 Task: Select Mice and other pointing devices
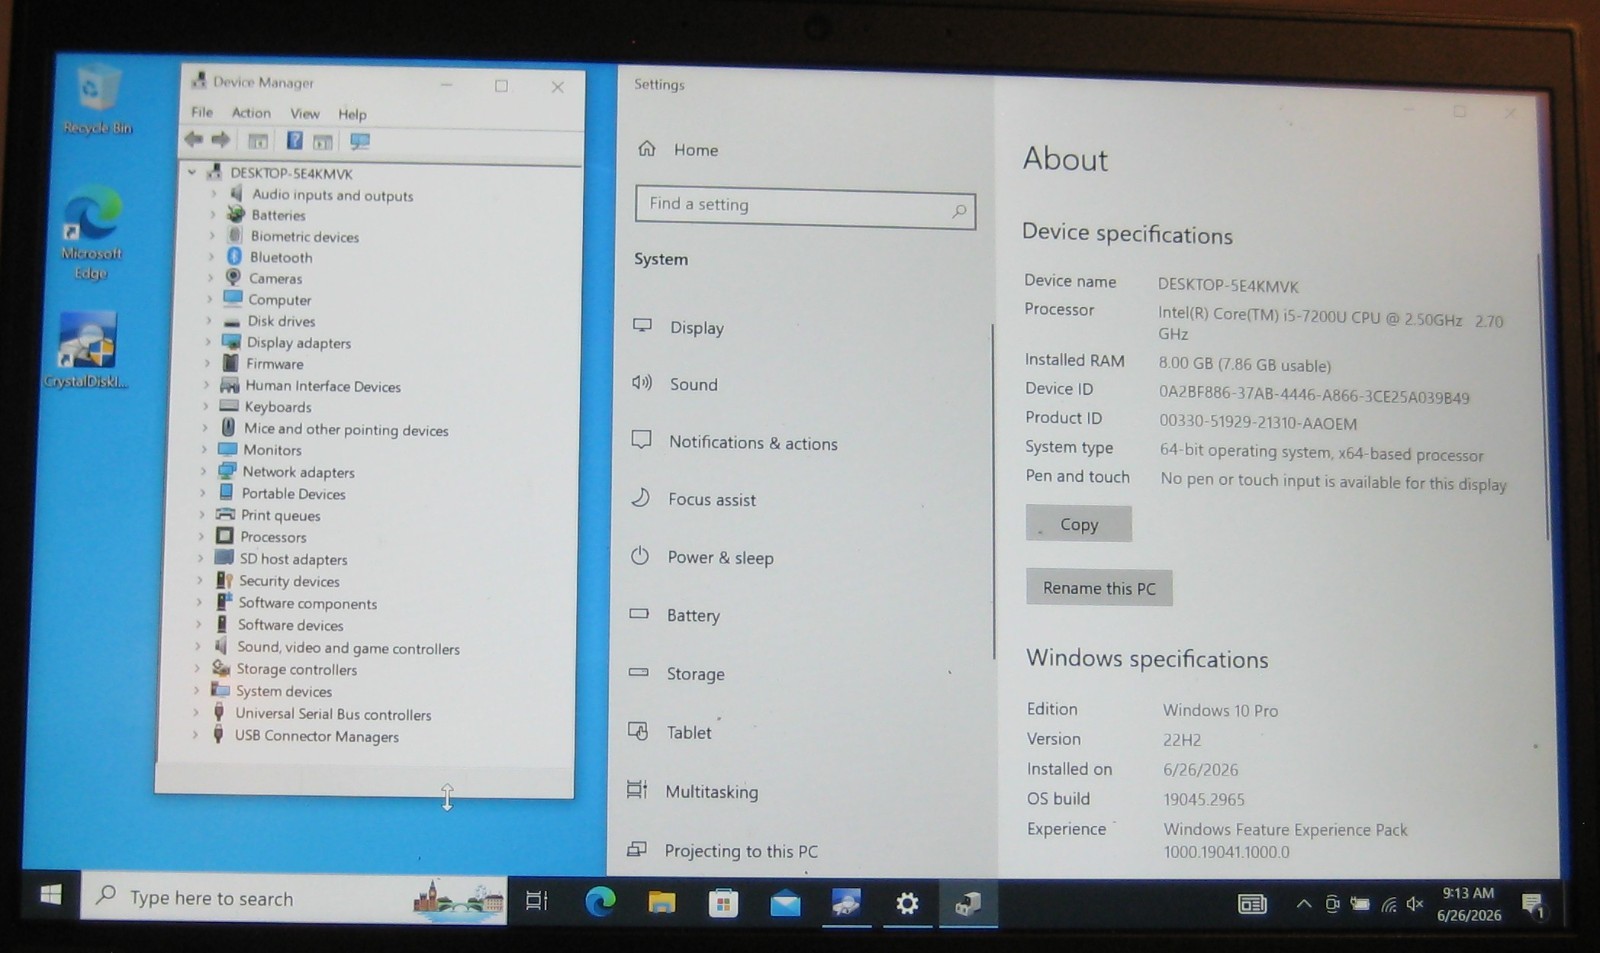coord(346,429)
